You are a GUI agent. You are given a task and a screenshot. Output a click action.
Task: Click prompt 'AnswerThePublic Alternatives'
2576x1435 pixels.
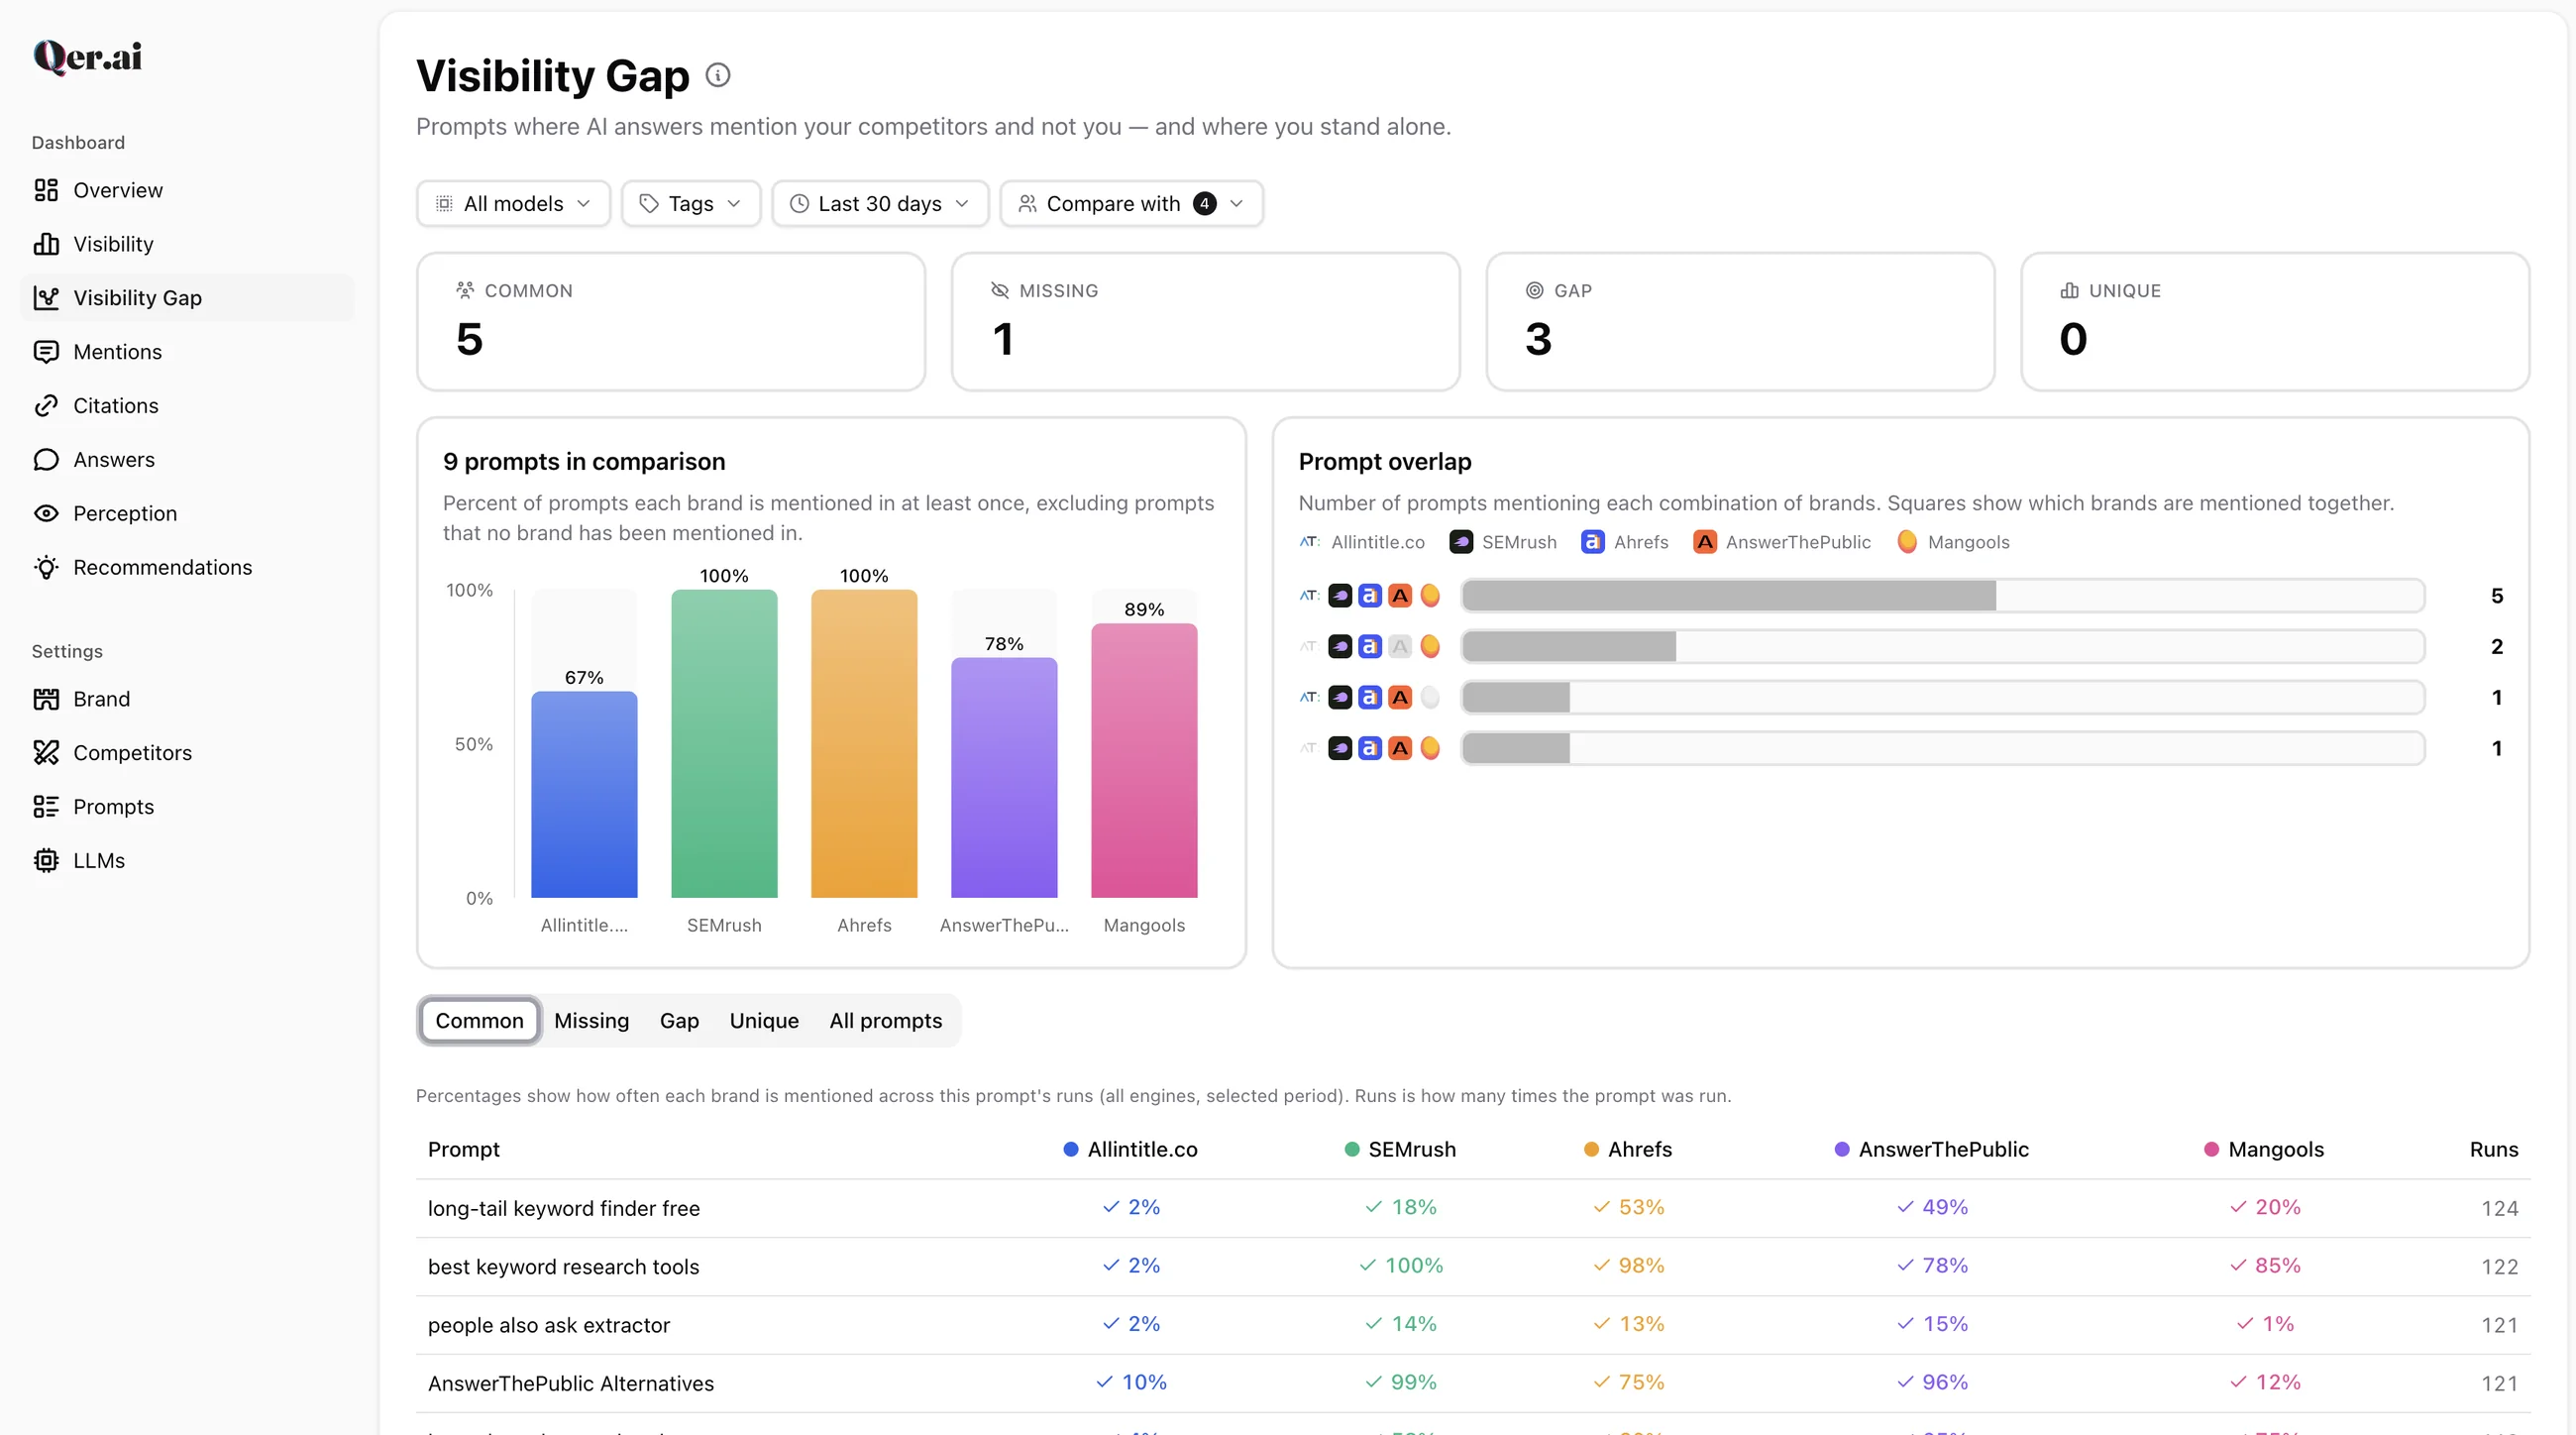tap(571, 1384)
